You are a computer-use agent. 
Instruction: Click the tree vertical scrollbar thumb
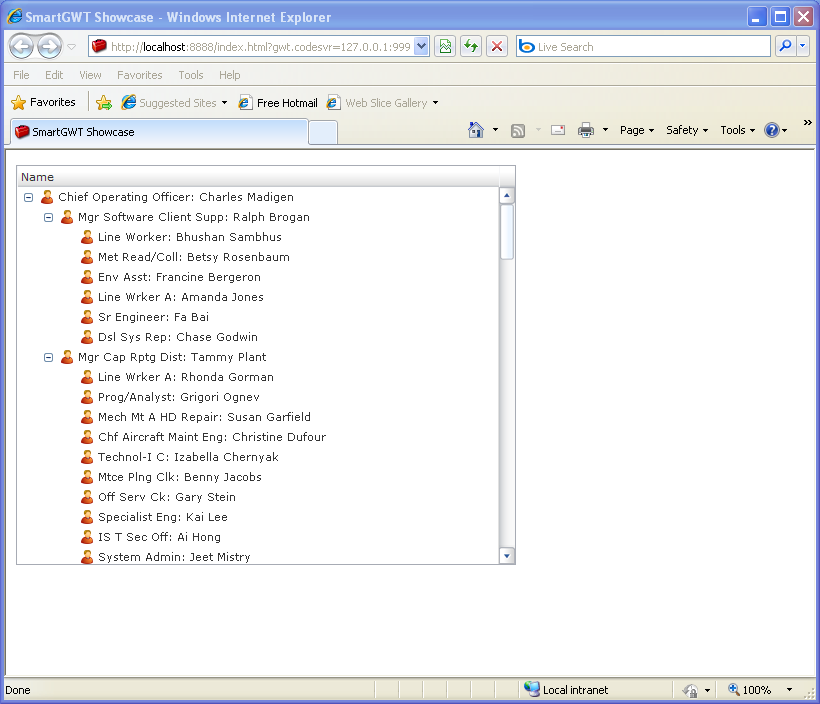tap(507, 232)
